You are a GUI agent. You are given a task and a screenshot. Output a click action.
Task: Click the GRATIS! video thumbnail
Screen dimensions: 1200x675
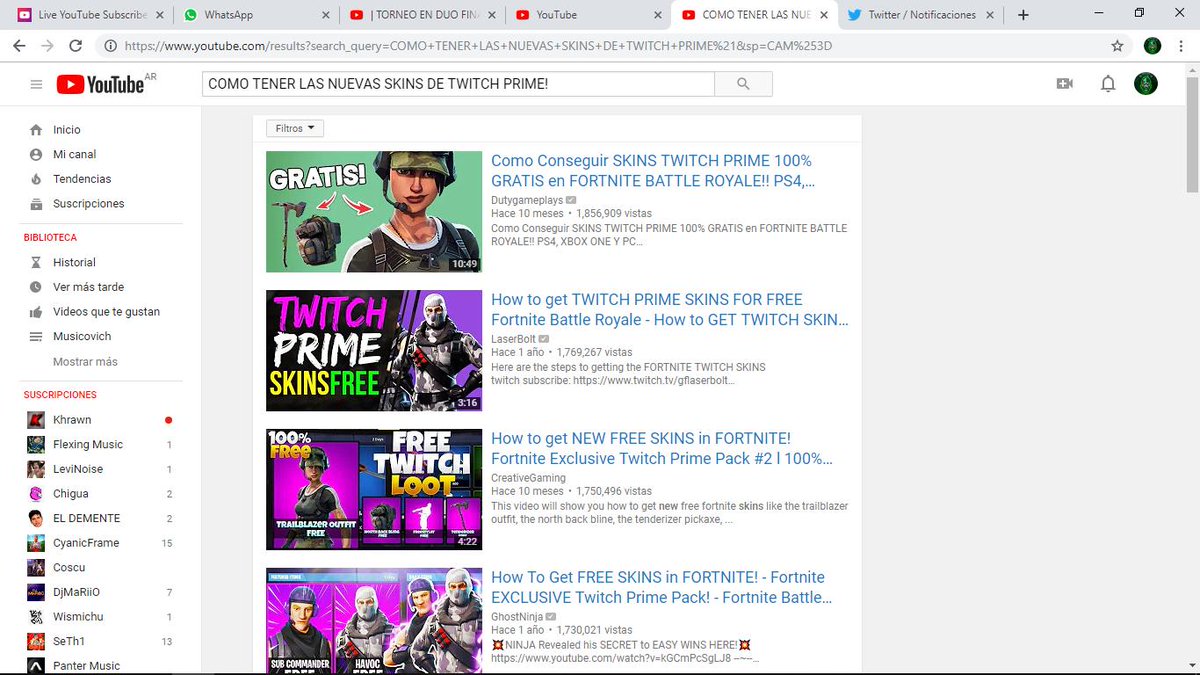tap(374, 212)
